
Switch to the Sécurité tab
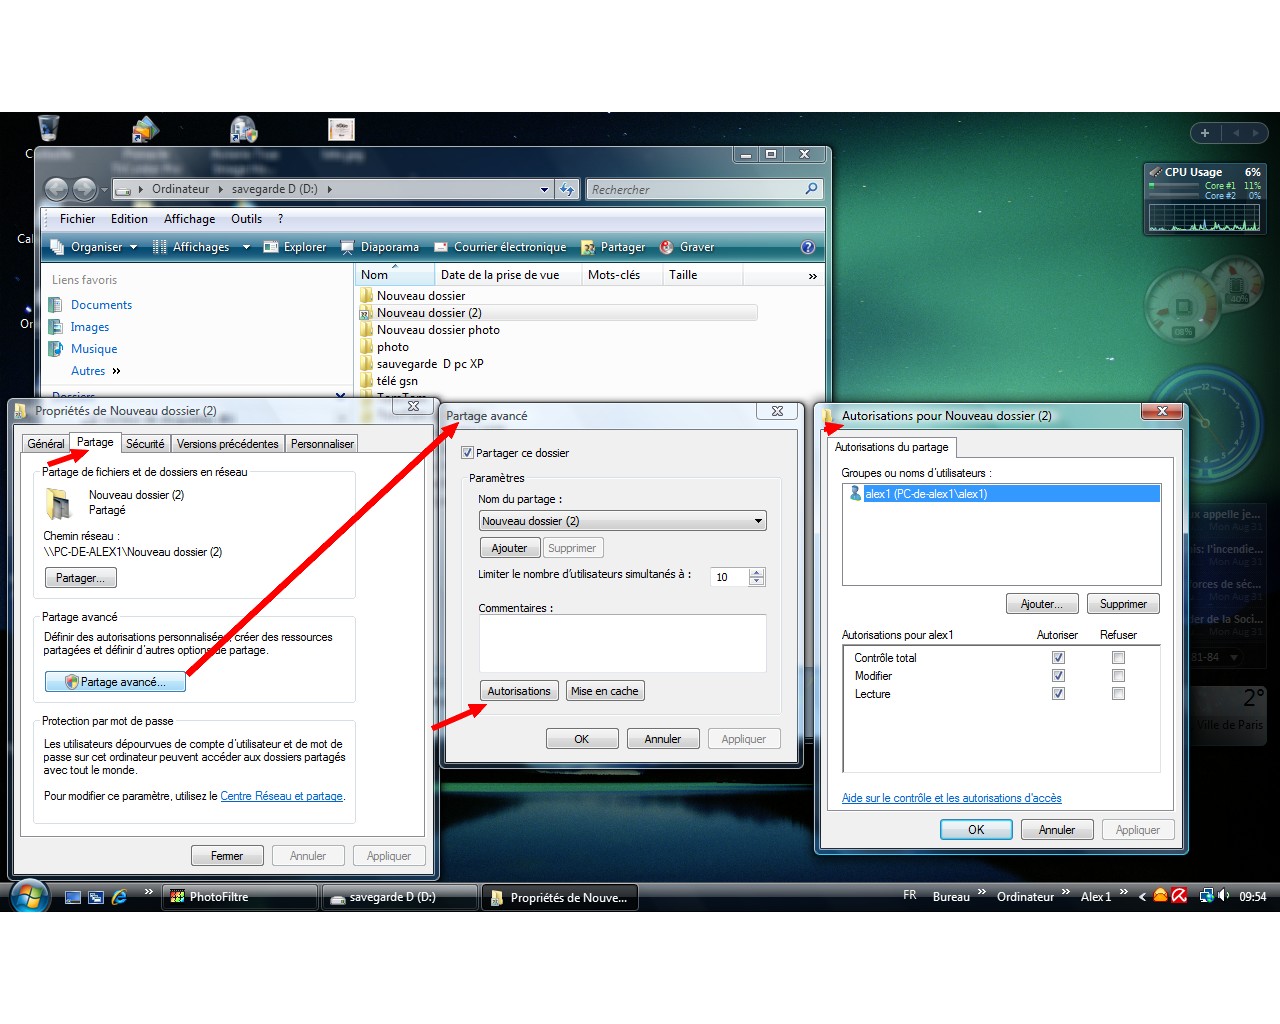[145, 444]
